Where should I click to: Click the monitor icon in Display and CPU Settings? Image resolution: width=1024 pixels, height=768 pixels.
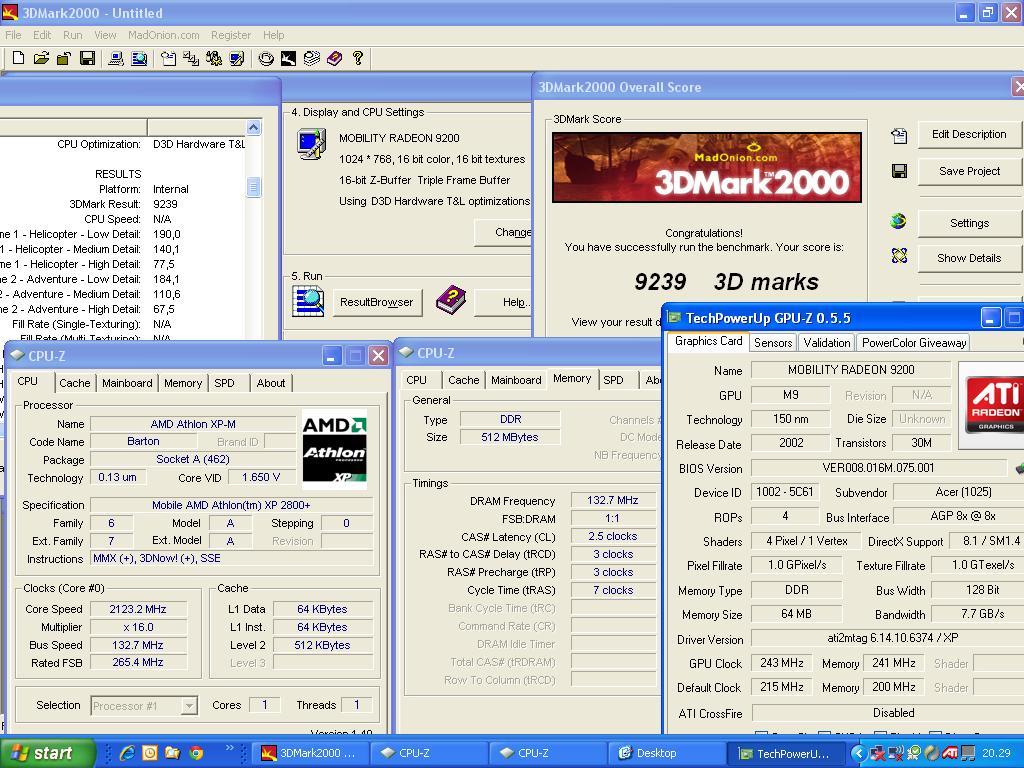point(311,144)
